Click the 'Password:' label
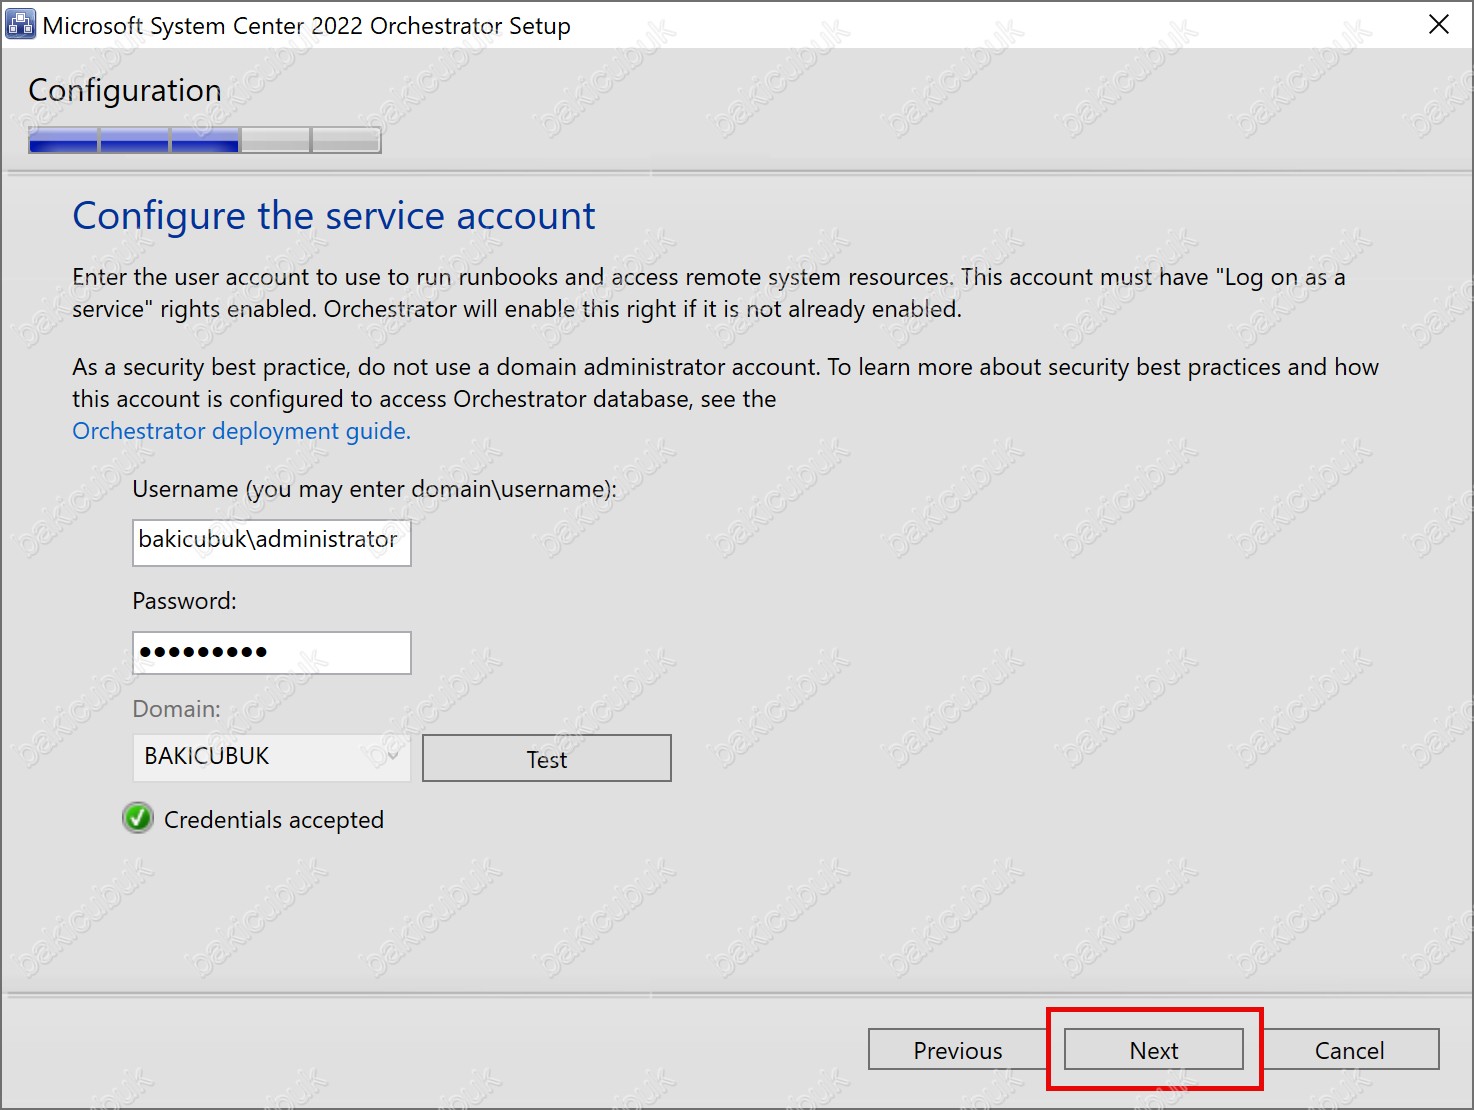 click(x=185, y=601)
